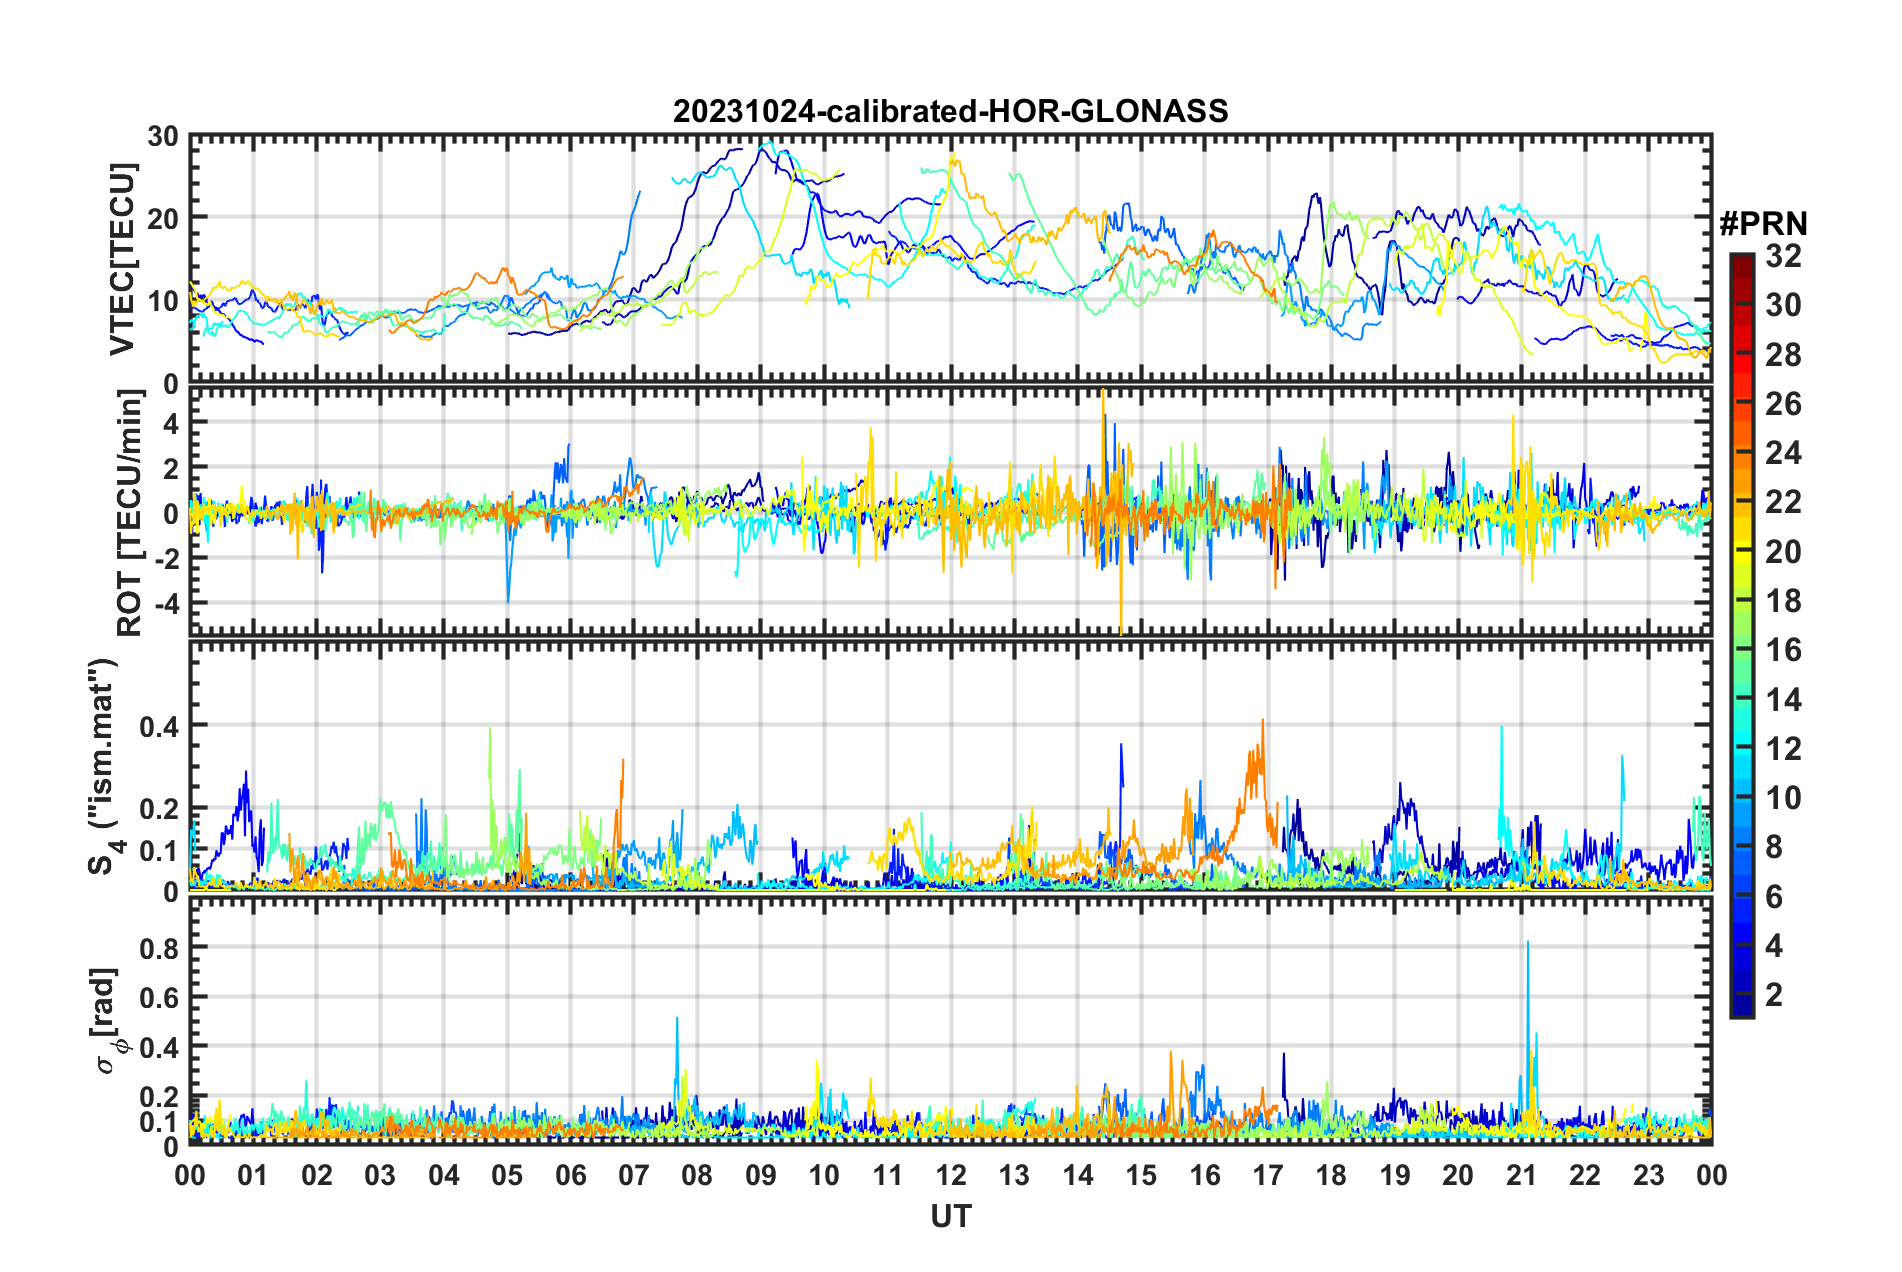1902x1272 pixels.
Task: Select colorbar tick label 16
Action: click(1783, 650)
